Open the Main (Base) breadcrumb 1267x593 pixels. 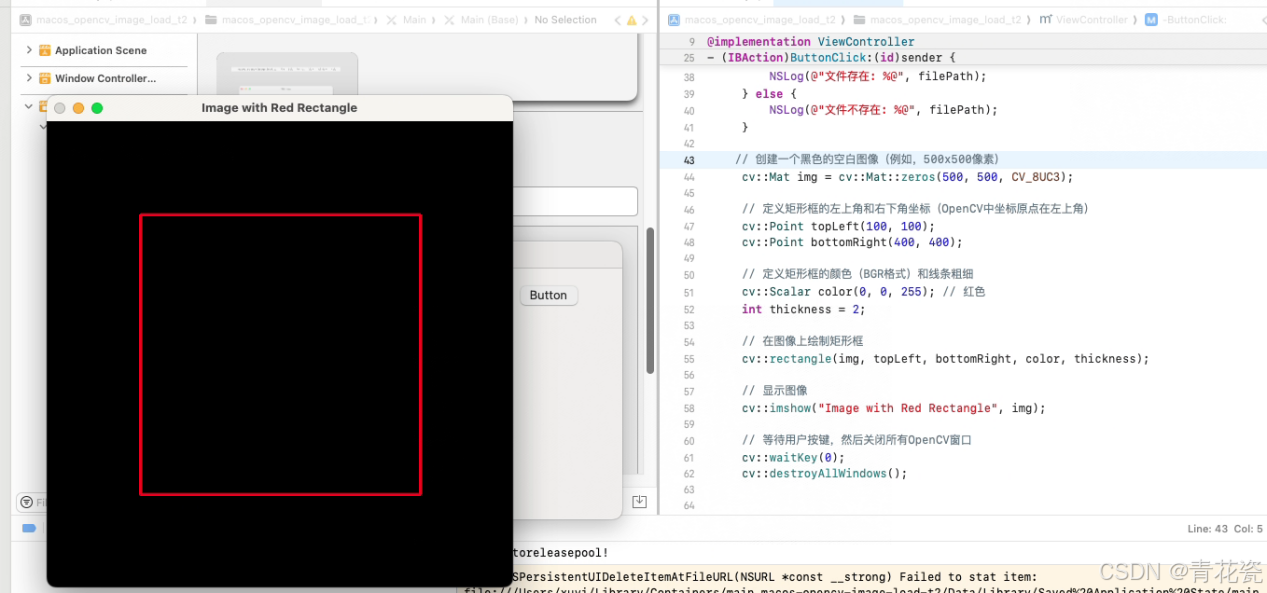[481, 20]
